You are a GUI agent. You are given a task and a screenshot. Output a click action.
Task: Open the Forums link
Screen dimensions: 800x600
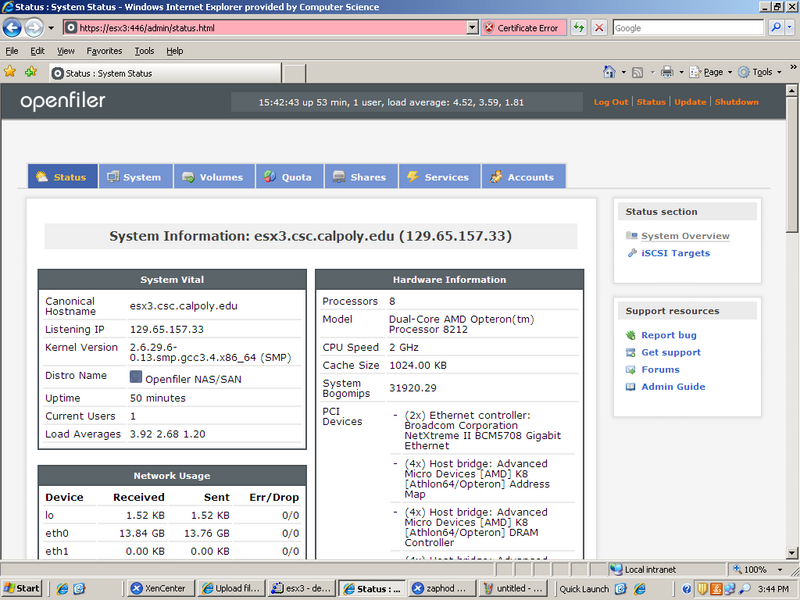click(x=660, y=370)
